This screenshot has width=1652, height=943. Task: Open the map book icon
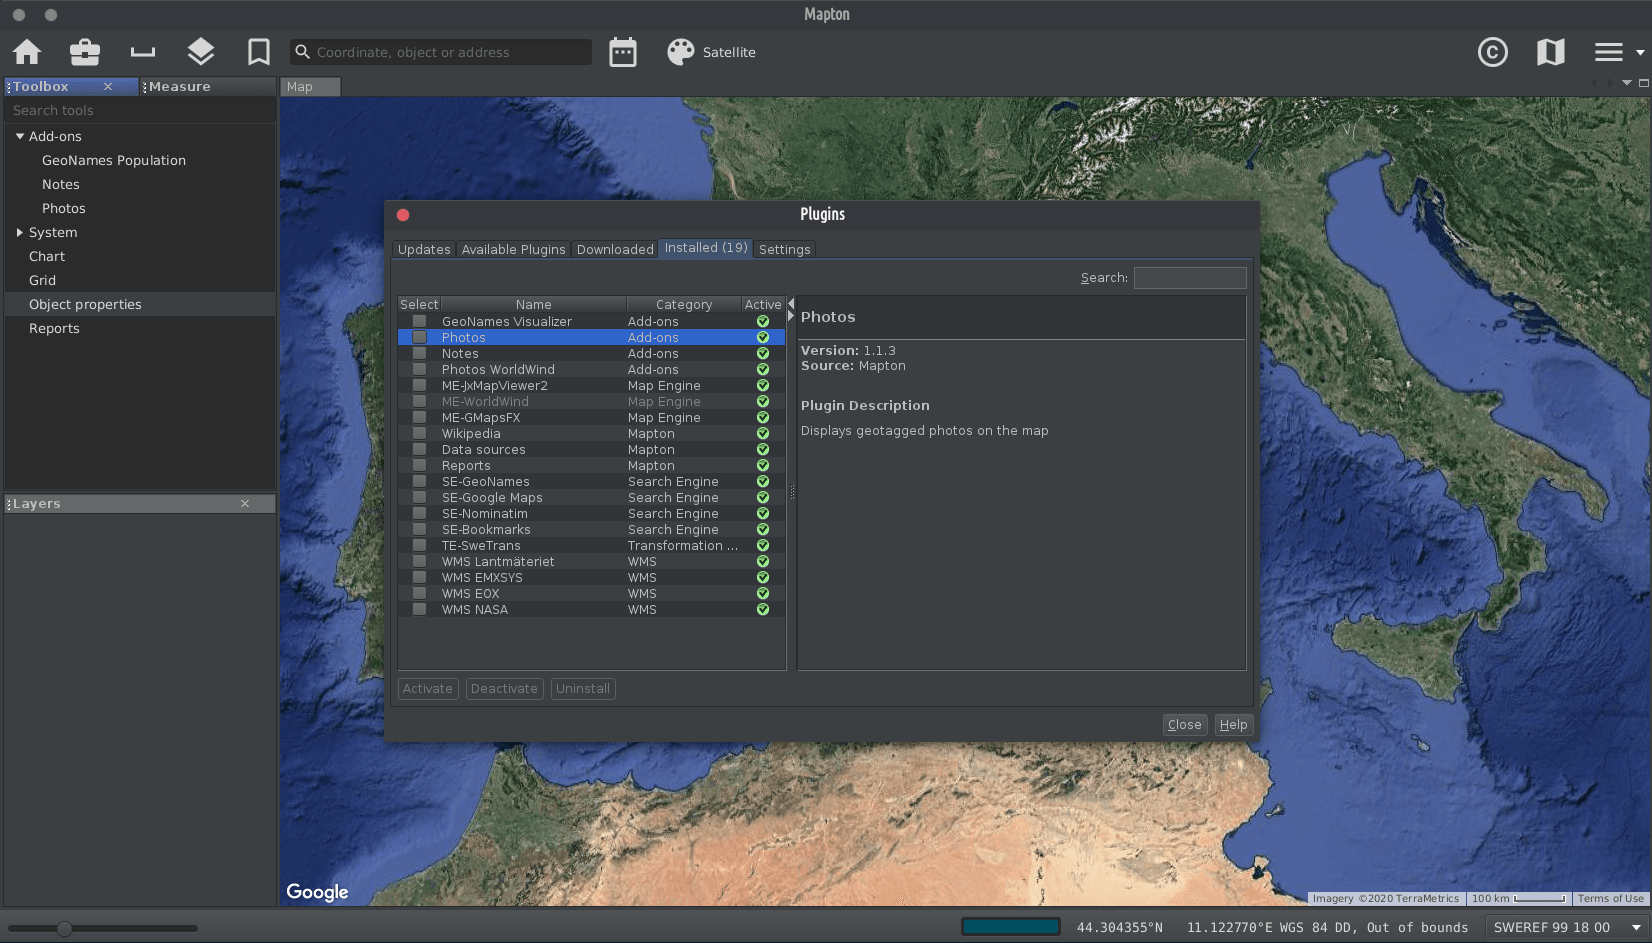pyautogui.click(x=1550, y=52)
